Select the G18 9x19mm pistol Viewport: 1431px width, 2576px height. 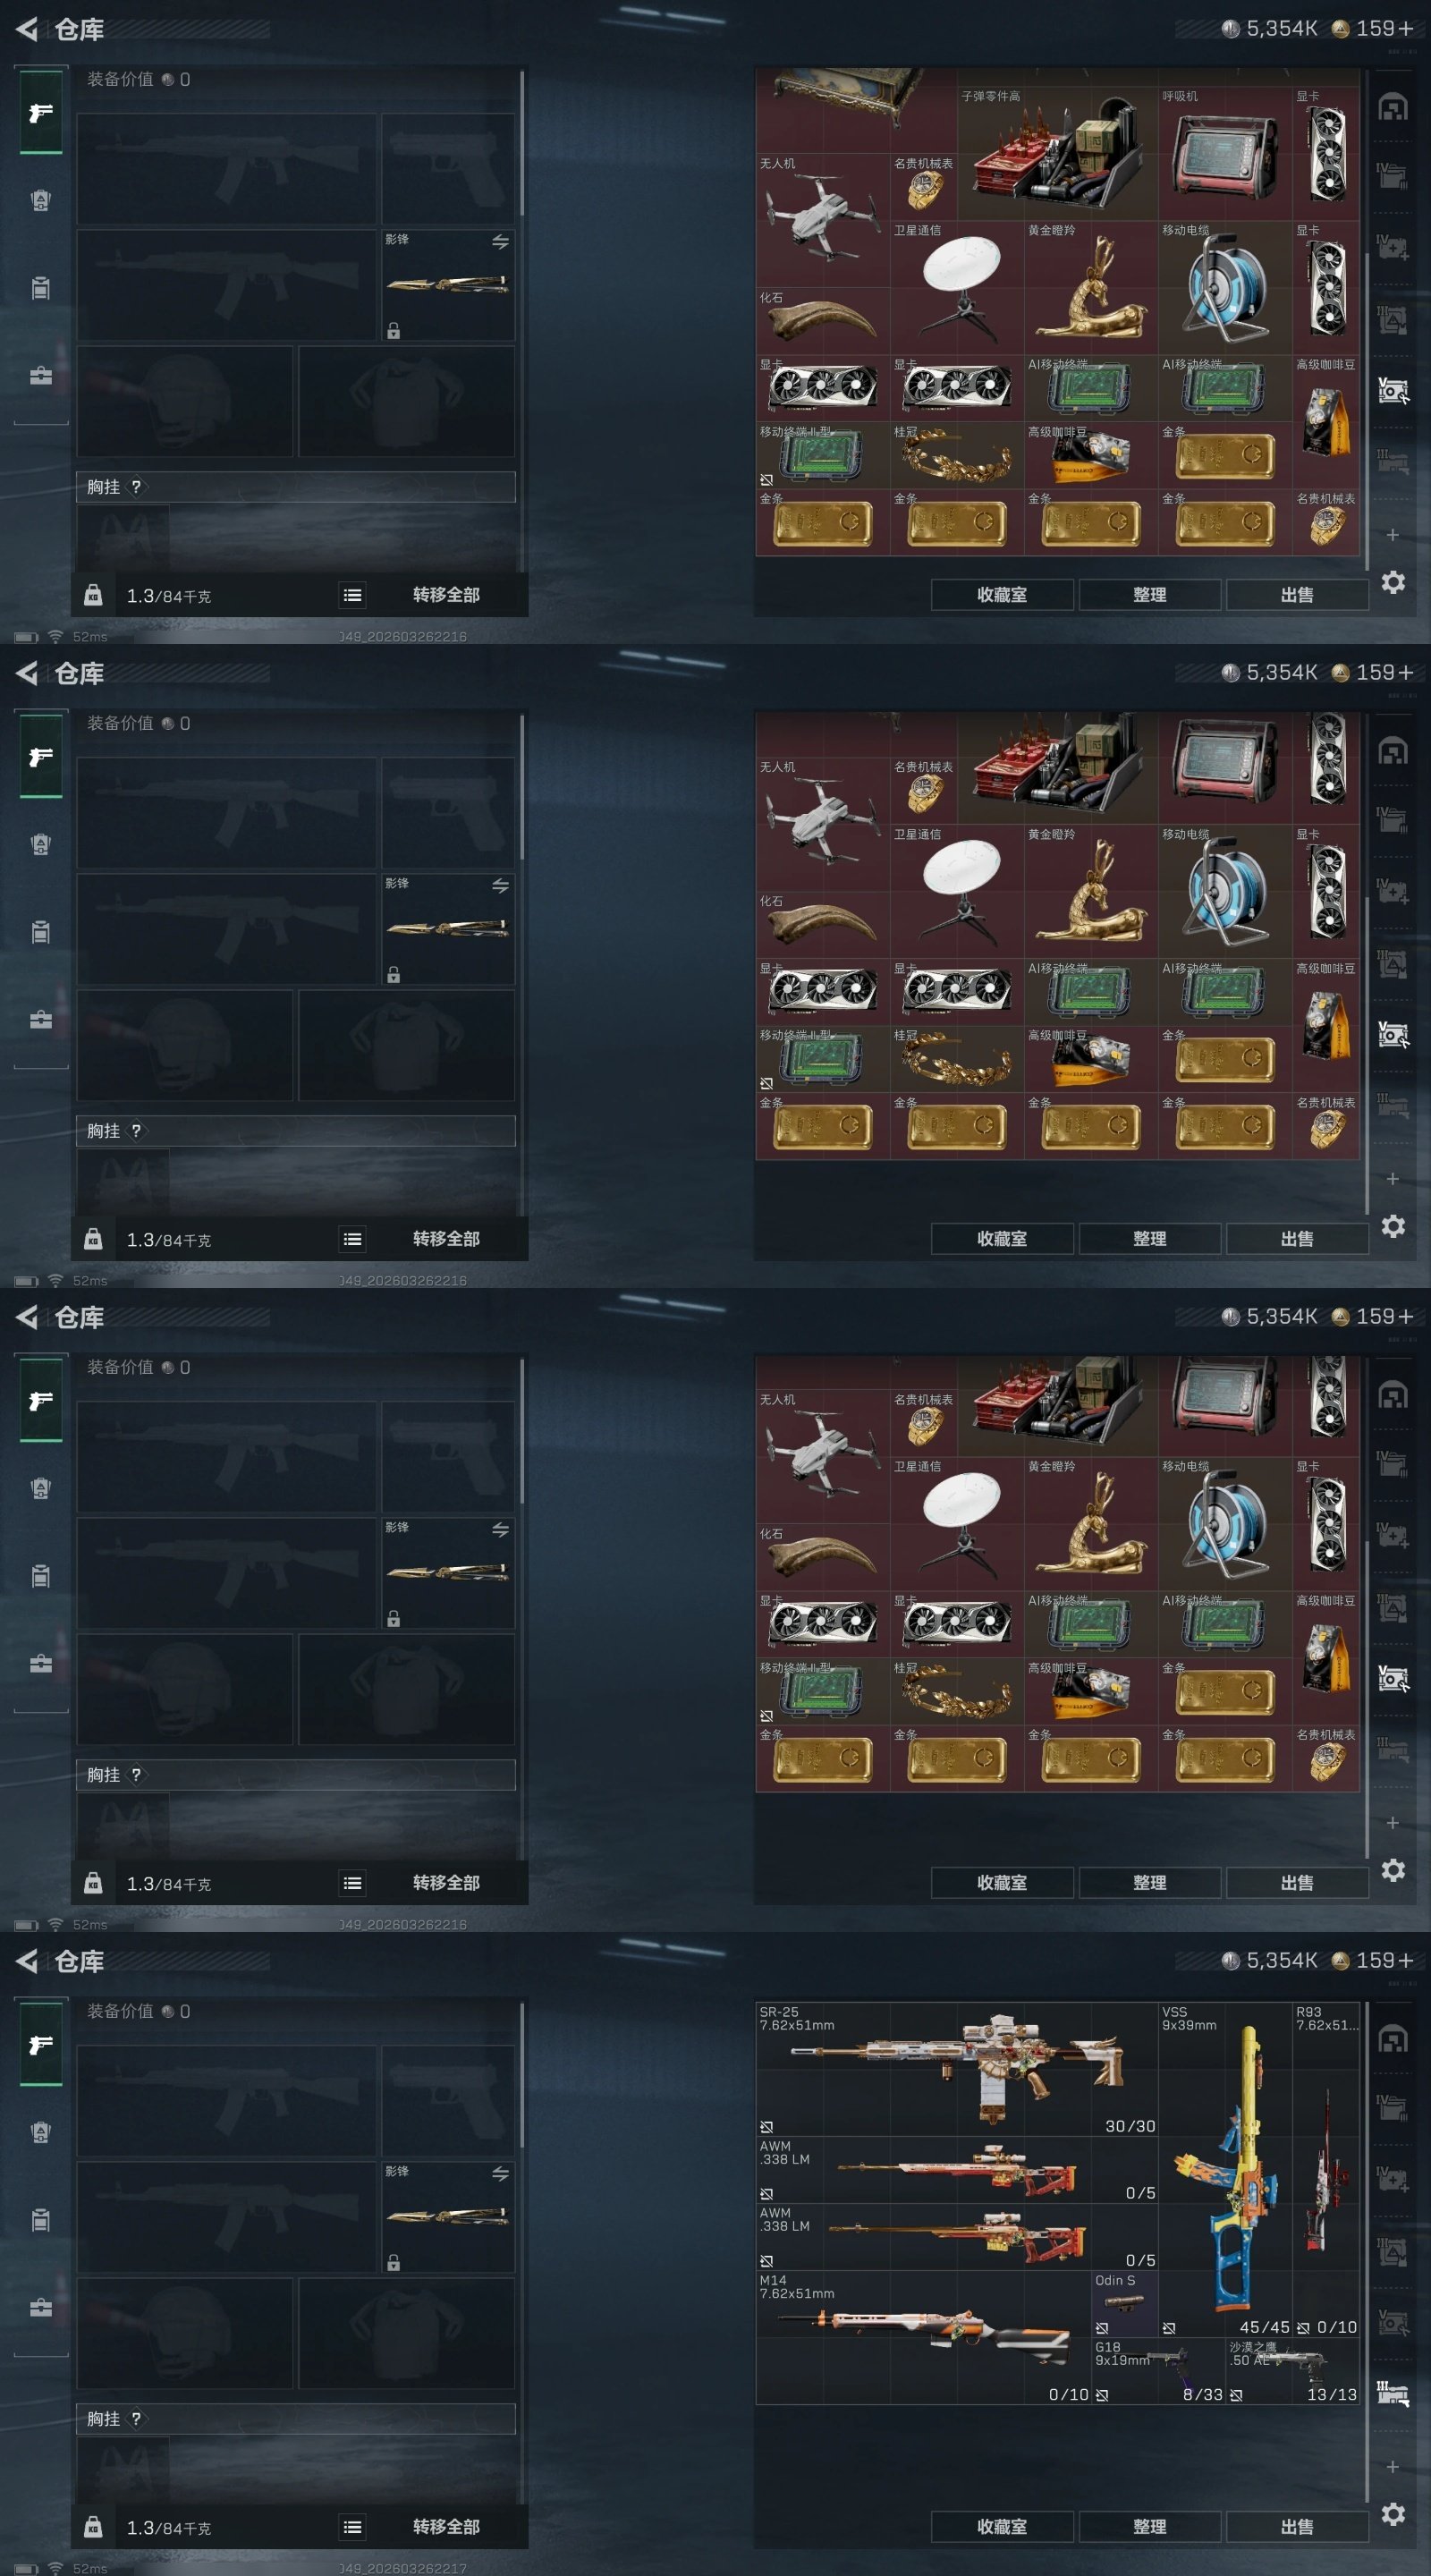pos(1158,2370)
